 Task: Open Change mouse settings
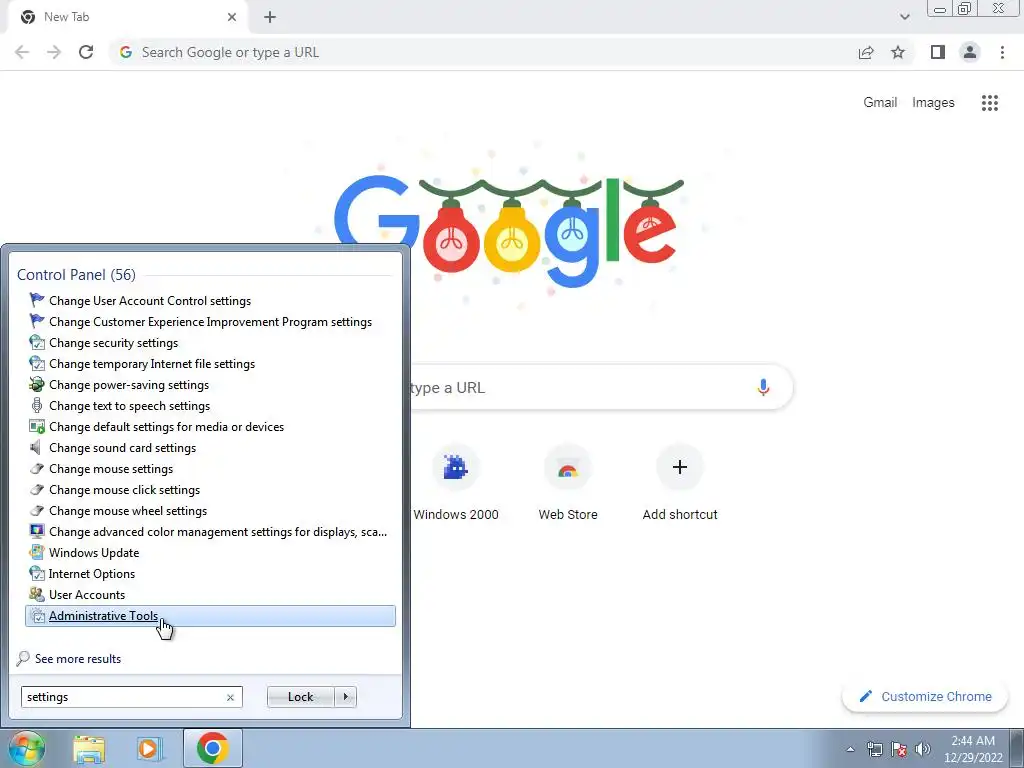(210, 469)
